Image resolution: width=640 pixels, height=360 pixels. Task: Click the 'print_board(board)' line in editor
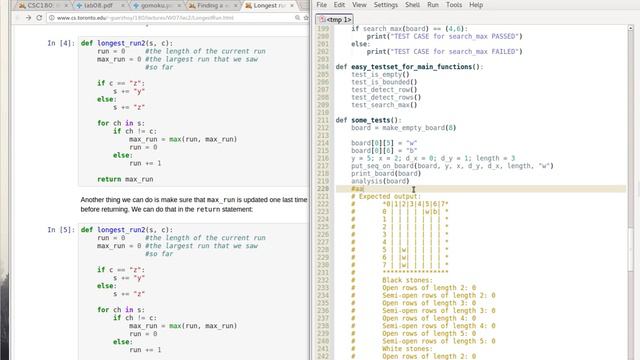tap(386, 173)
